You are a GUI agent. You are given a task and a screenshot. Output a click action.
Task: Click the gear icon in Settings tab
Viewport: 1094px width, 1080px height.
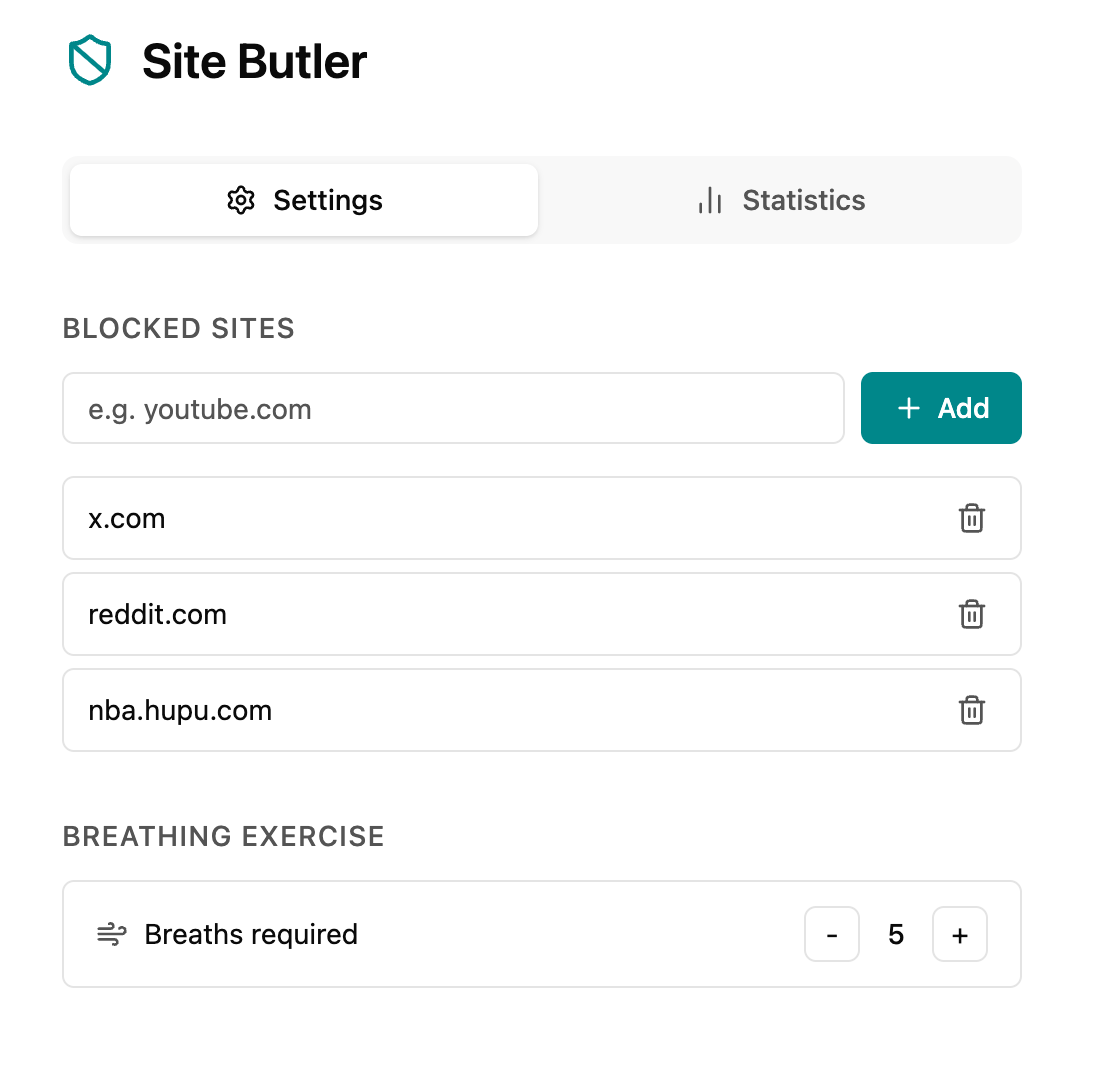click(x=241, y=200)
